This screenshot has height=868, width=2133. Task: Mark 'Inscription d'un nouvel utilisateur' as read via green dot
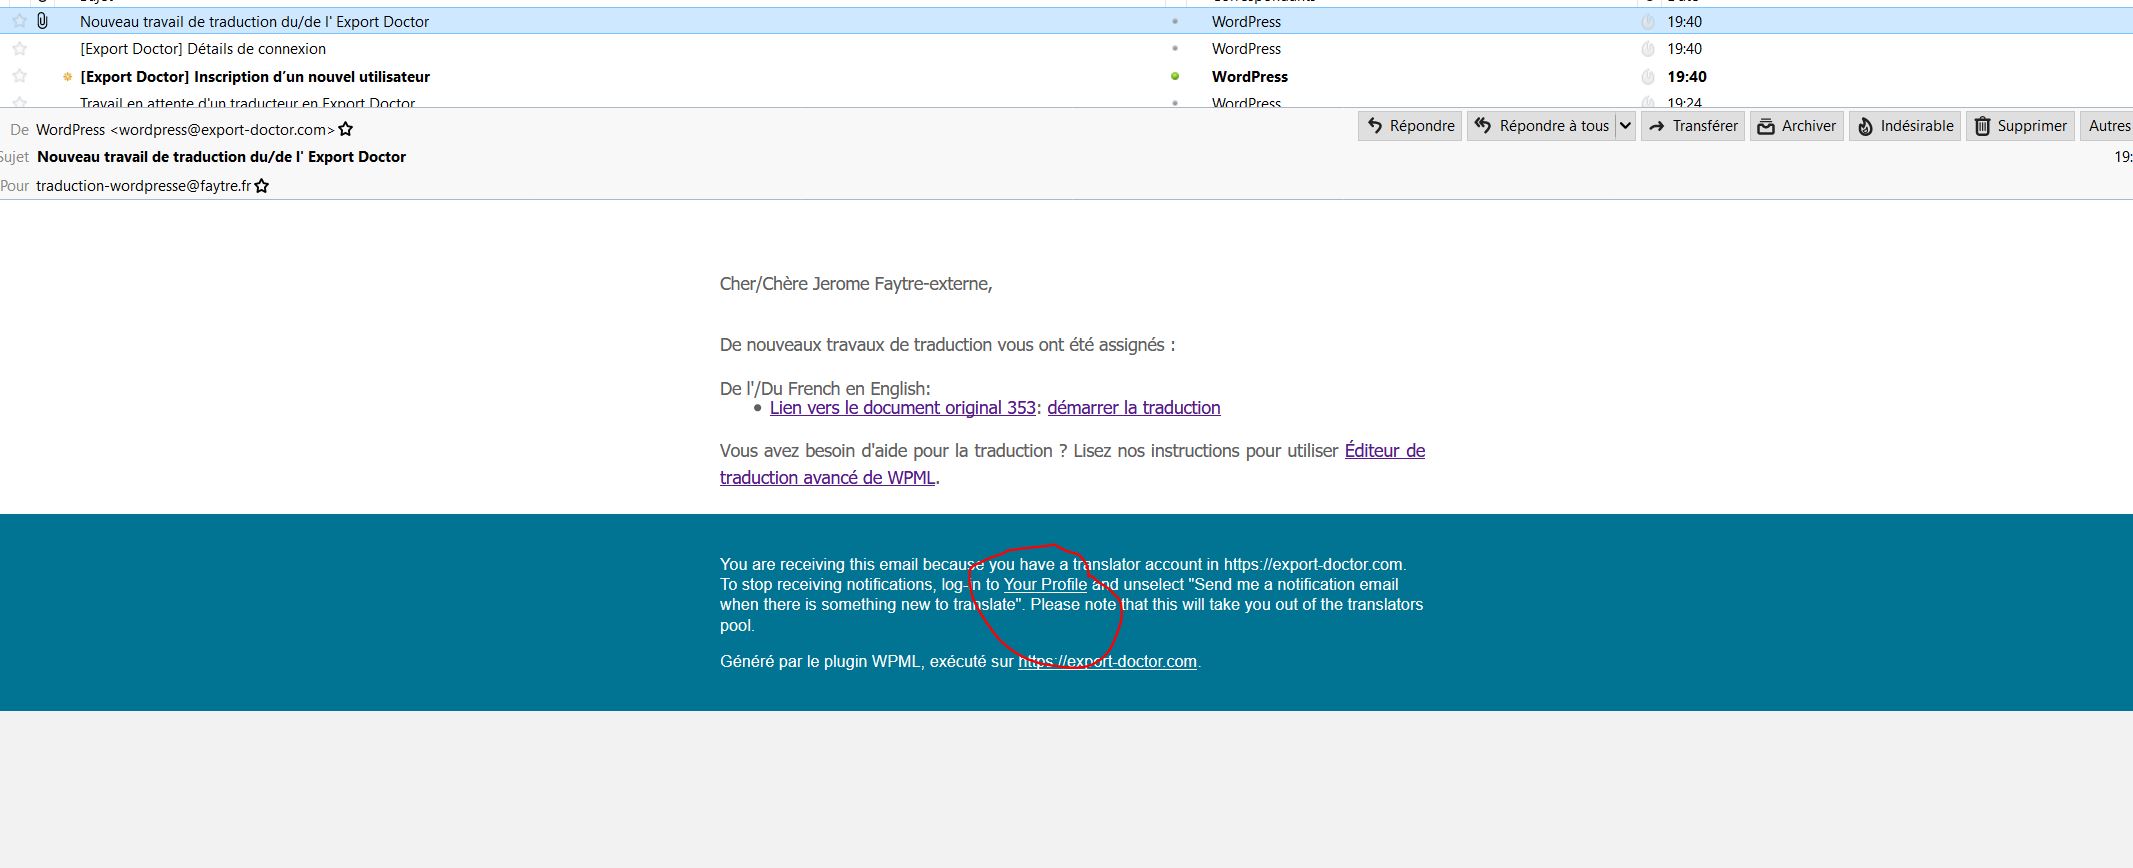(x=1175, y=76)
